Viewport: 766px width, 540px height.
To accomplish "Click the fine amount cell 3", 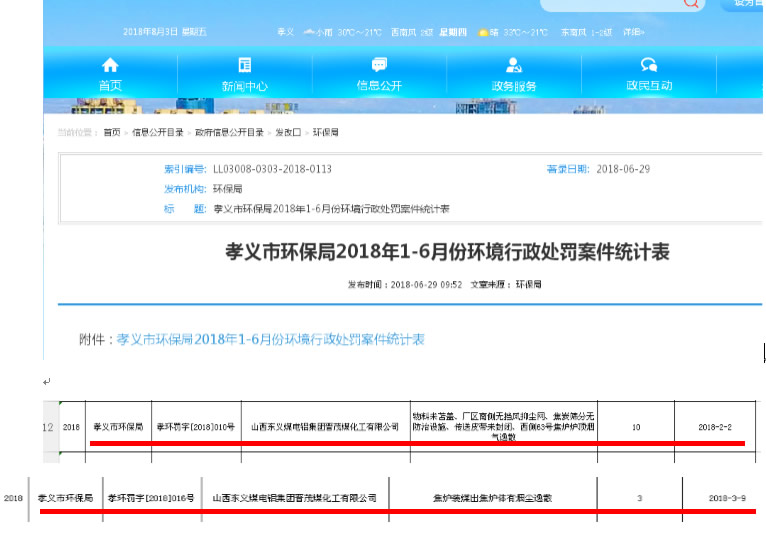I will 639,498.
